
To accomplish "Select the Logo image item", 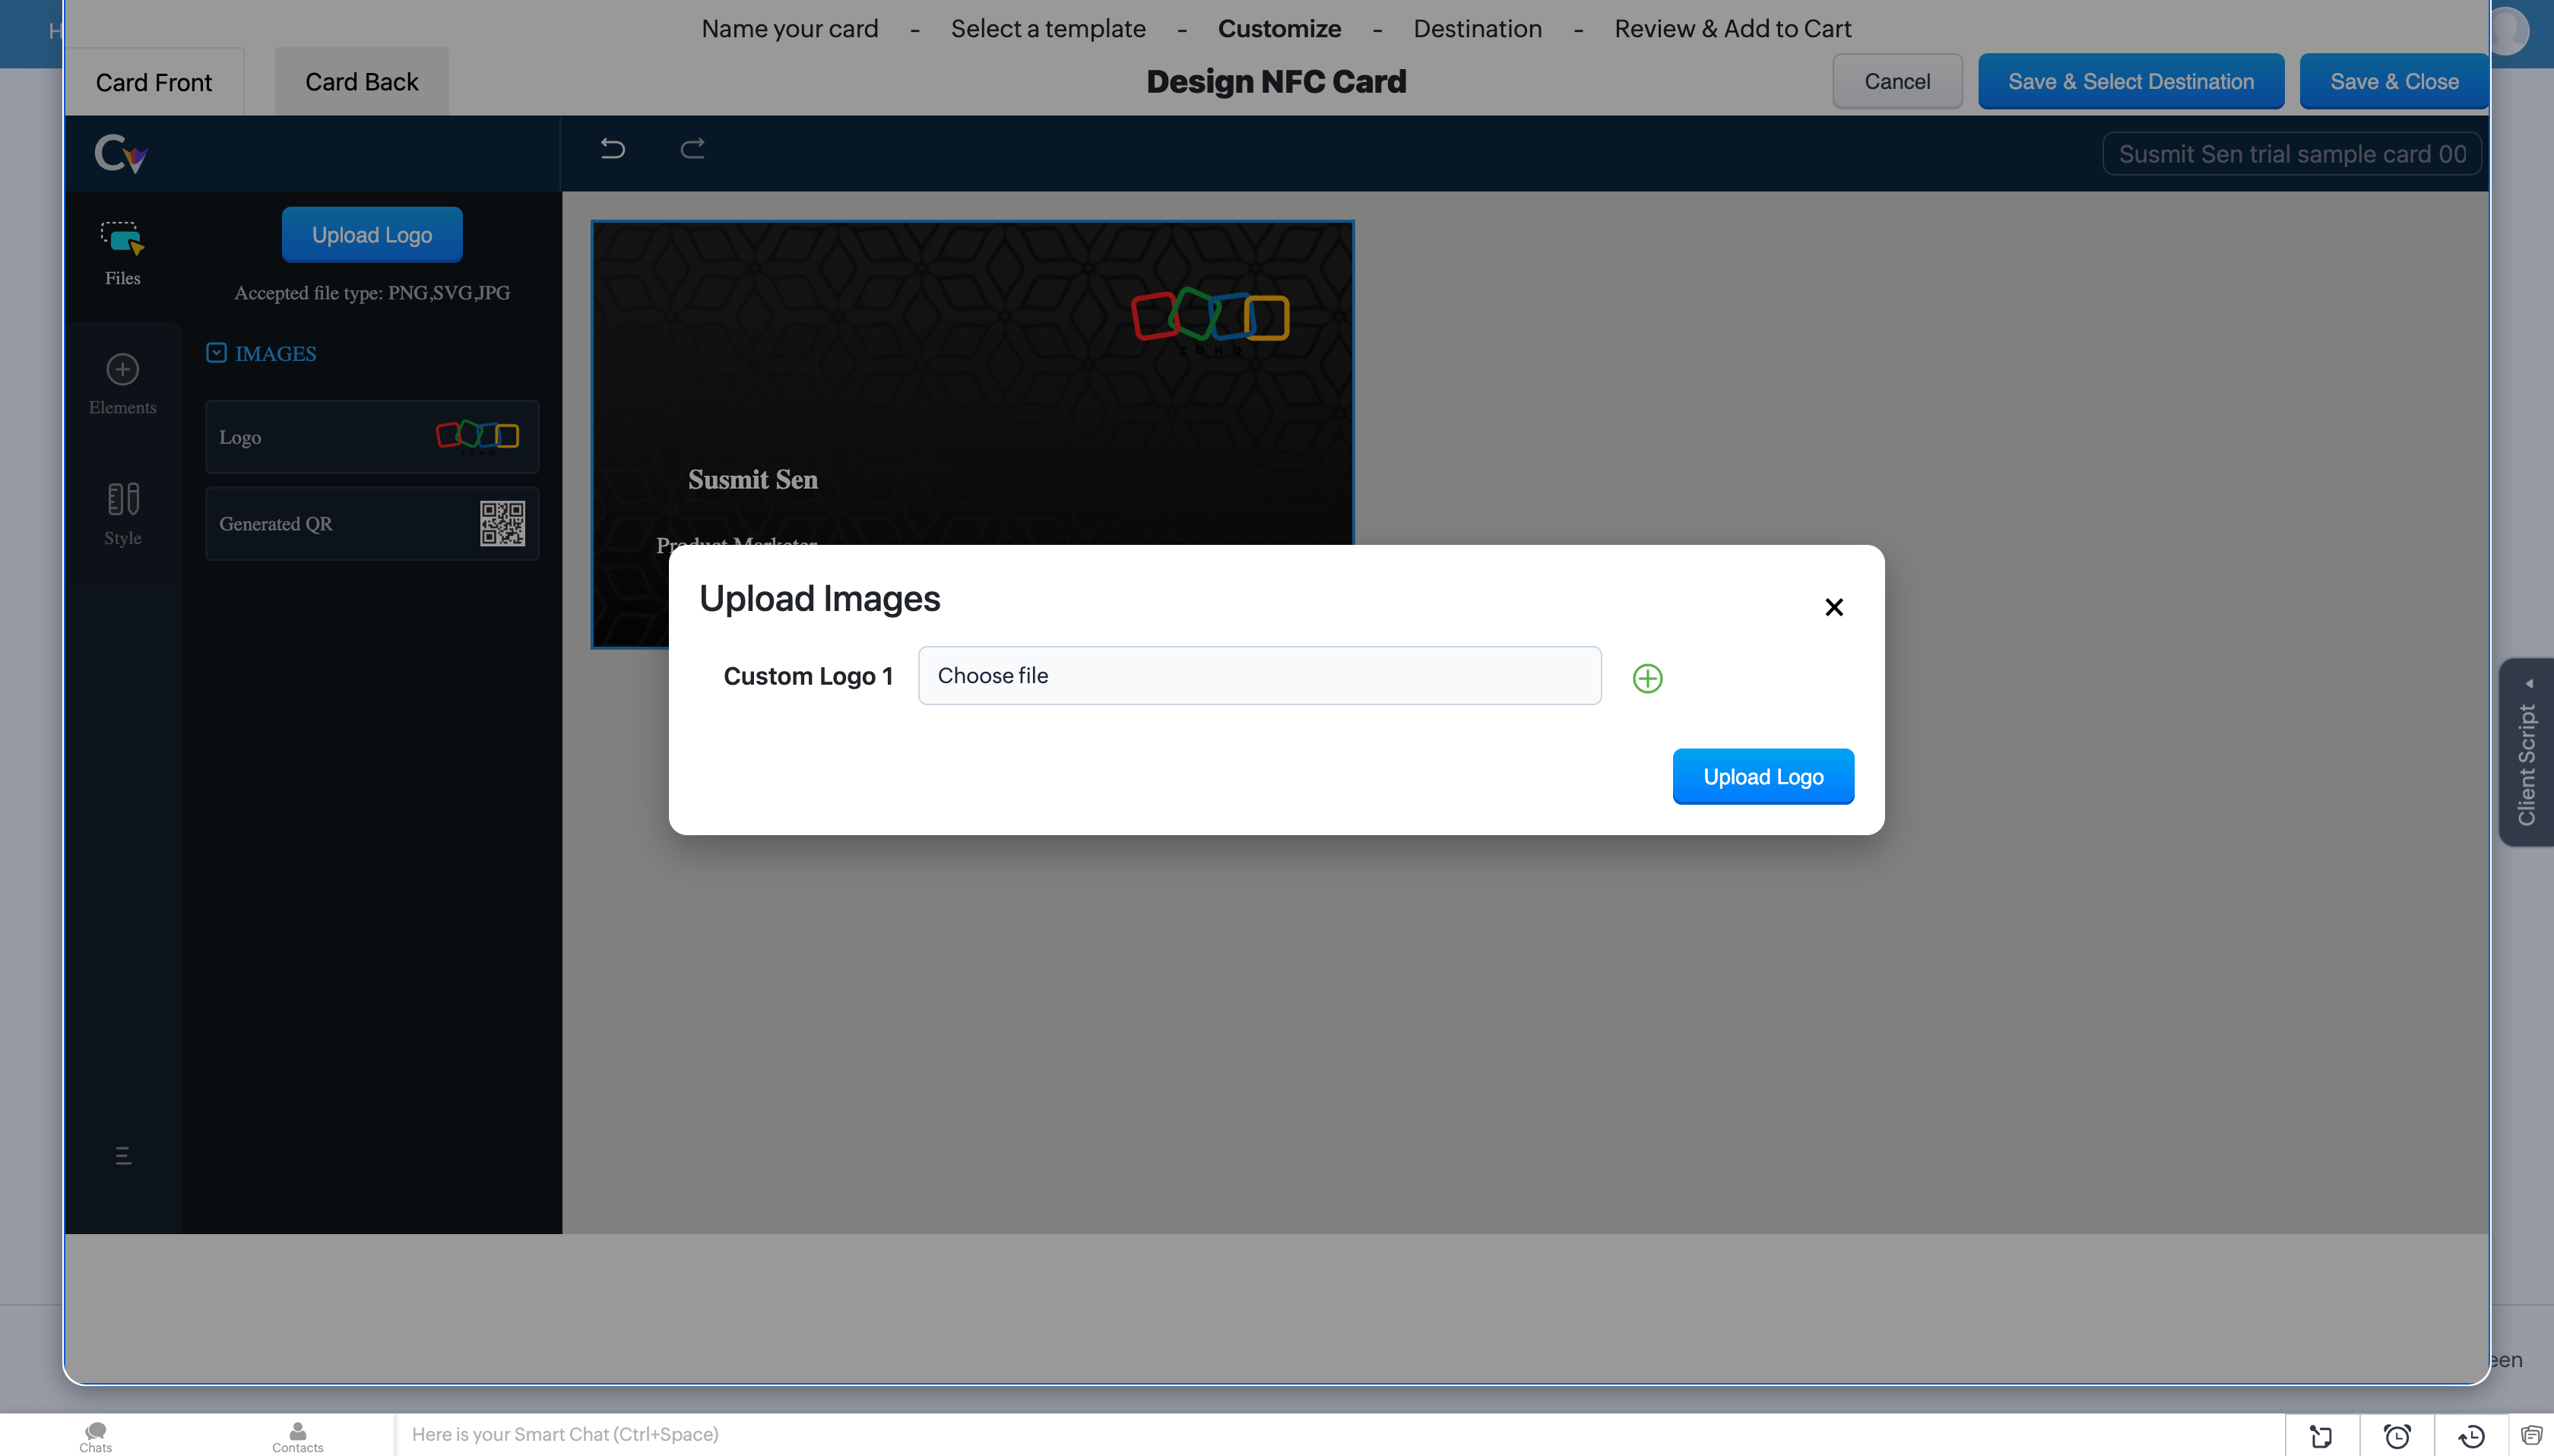I will tap(371, 437).
